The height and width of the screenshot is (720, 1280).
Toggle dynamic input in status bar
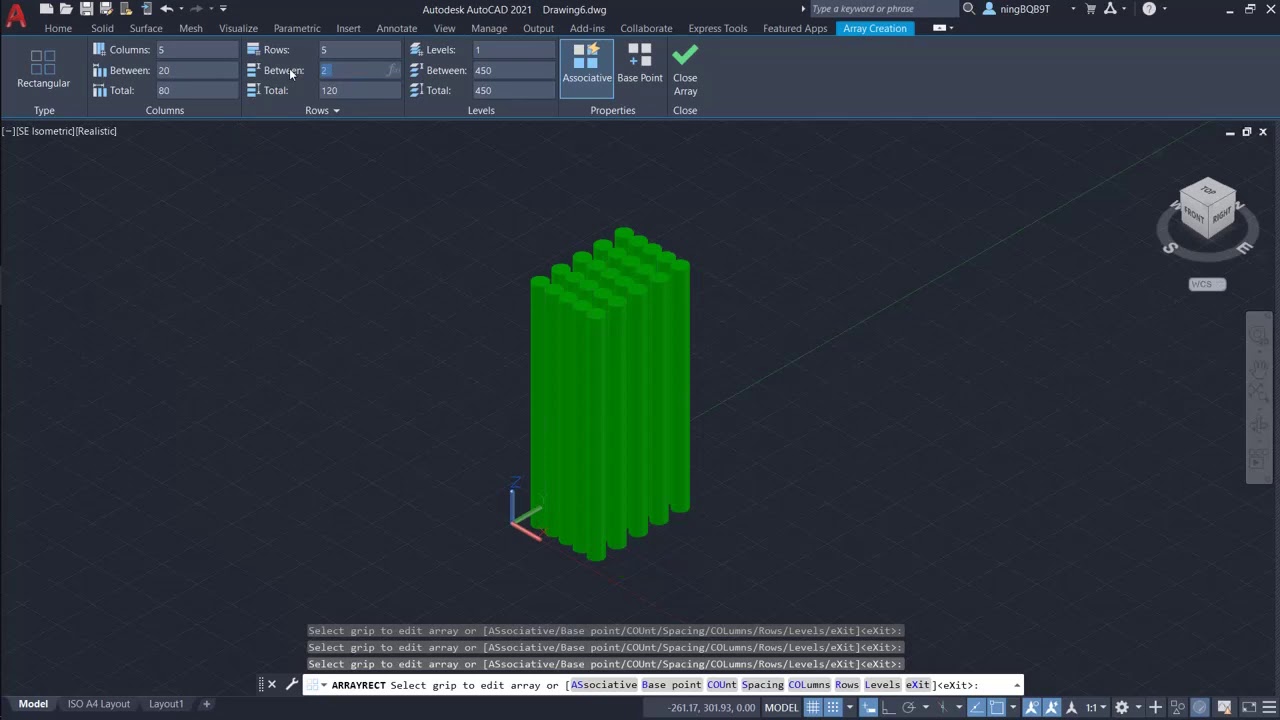[868, 708]
